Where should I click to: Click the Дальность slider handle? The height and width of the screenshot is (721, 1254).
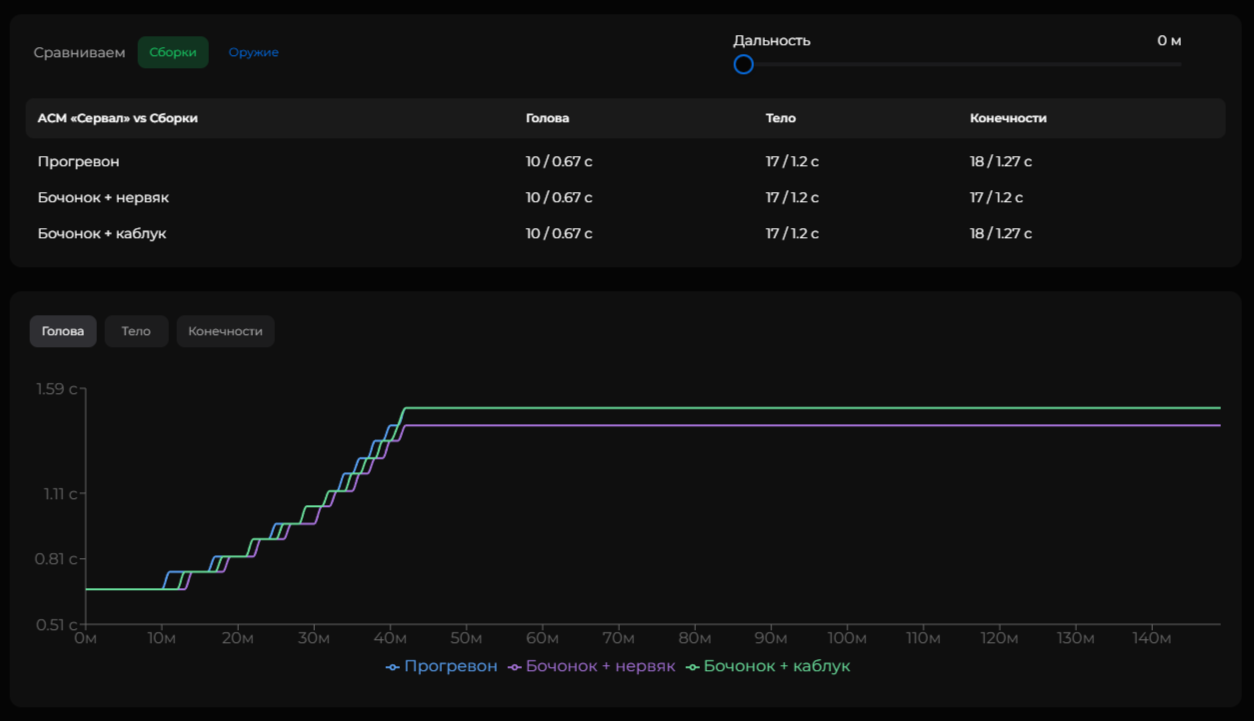[x=743, y=64]
